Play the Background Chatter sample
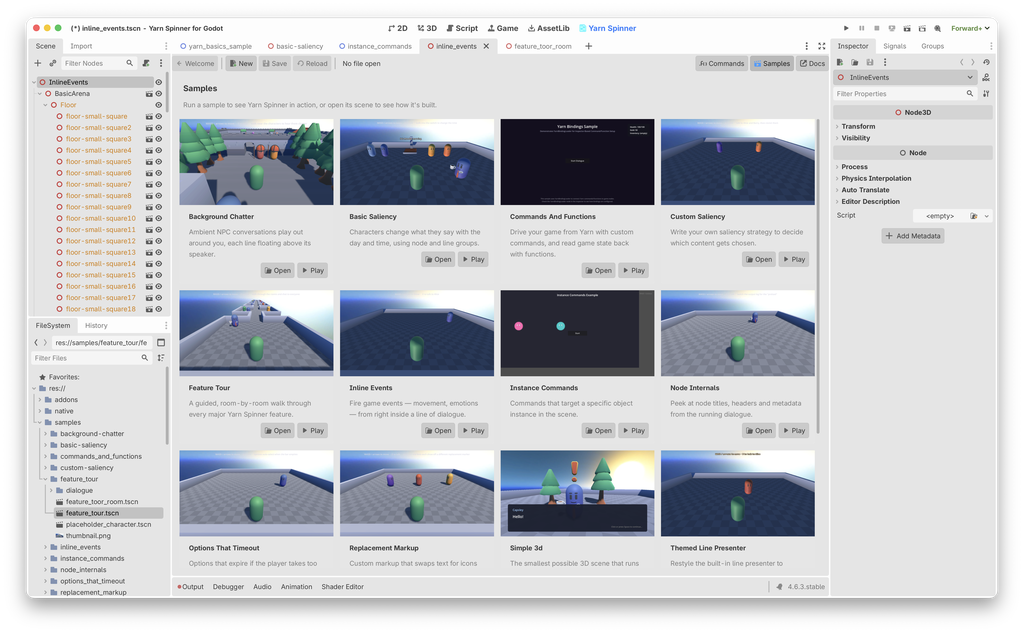 click(x=312, y=270)
